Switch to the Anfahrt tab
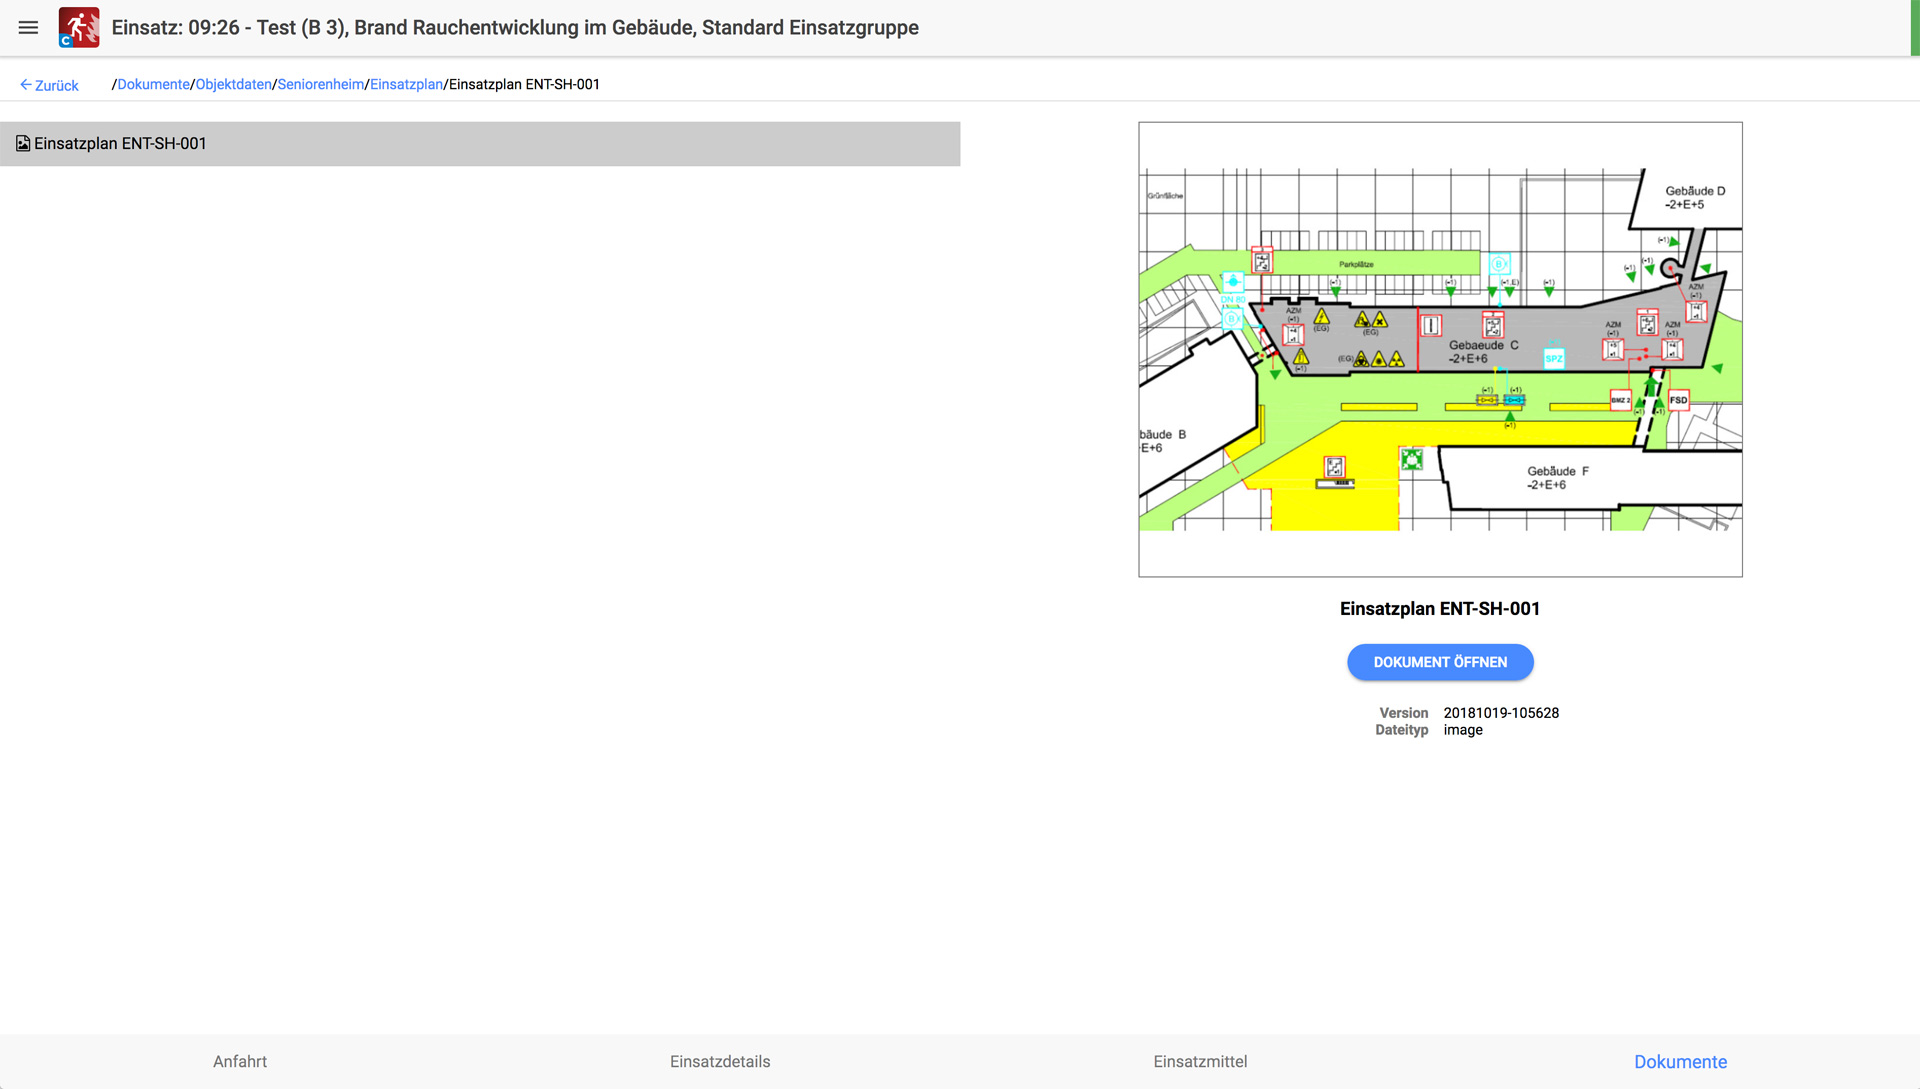 pyautogui.click(x=240, y=1061)
